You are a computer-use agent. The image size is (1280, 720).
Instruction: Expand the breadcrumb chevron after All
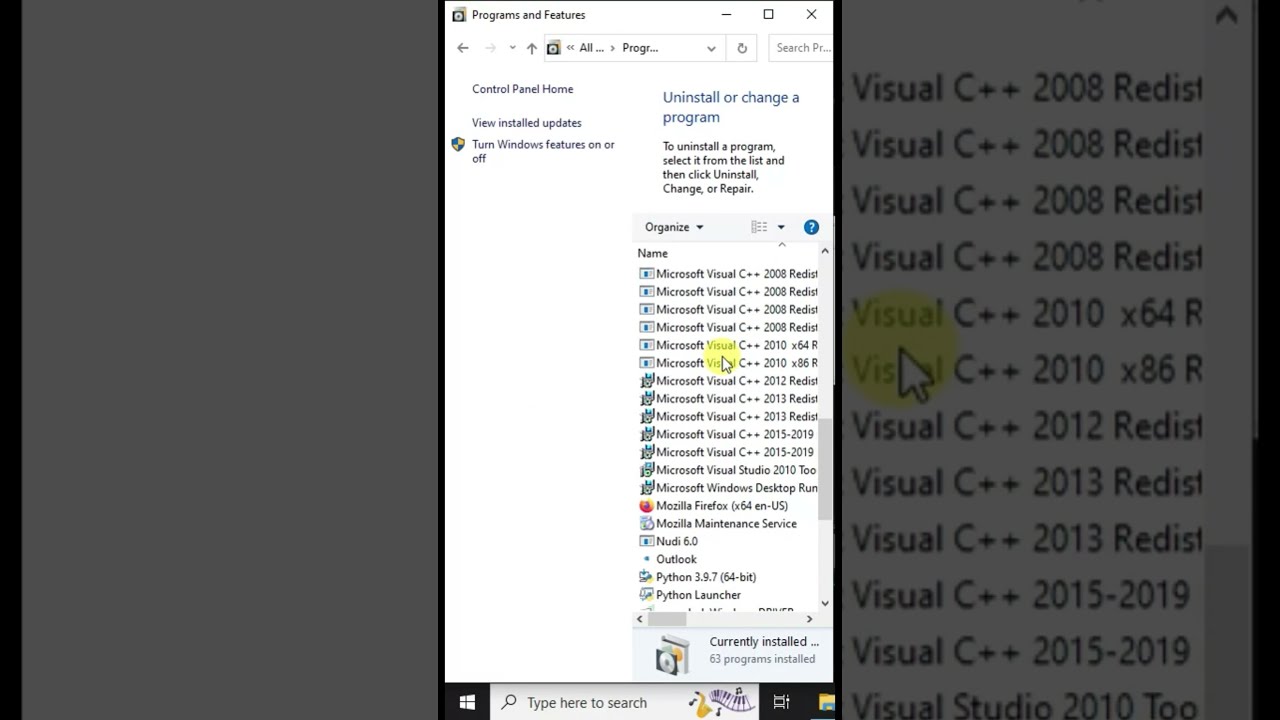[x=612, y=48]
